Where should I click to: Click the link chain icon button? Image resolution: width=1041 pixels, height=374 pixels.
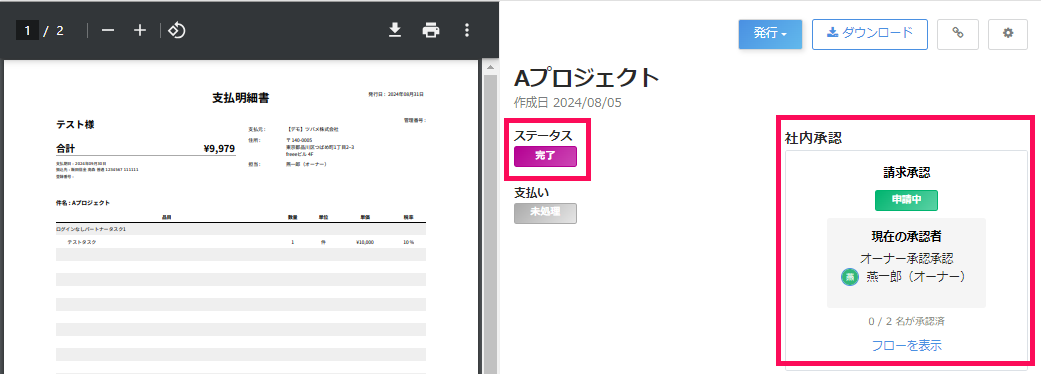(957, 34)
